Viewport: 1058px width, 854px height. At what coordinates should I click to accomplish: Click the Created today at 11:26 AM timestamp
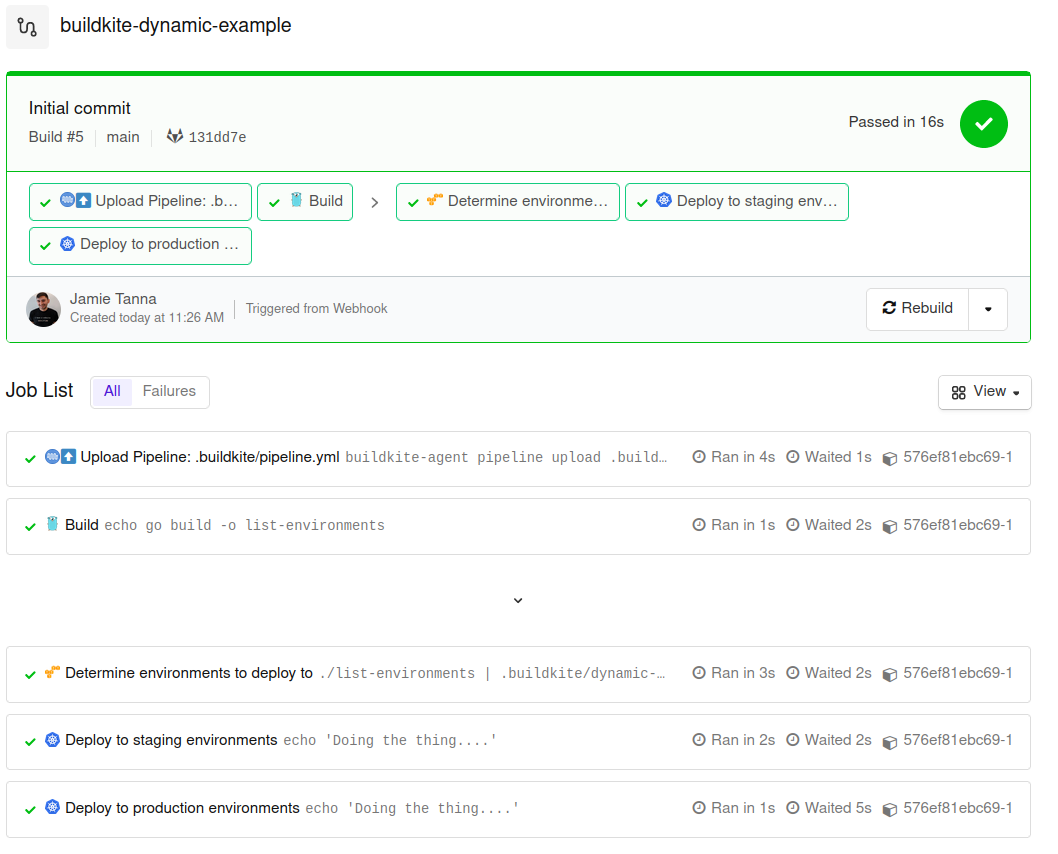click(147, 317)
